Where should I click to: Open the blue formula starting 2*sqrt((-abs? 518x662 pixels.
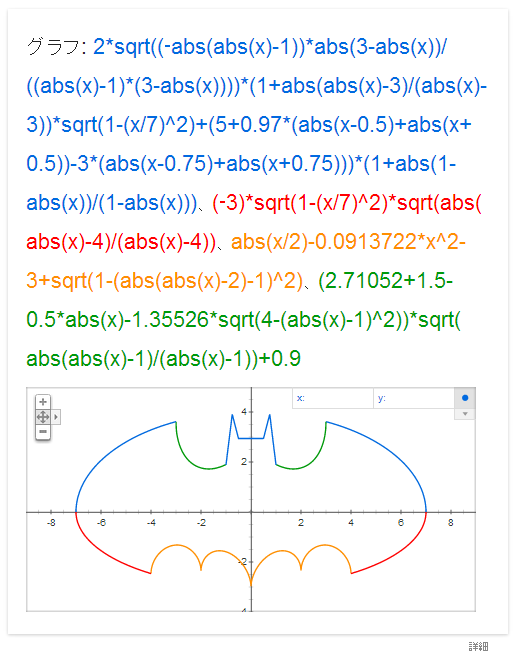[258, 124]
